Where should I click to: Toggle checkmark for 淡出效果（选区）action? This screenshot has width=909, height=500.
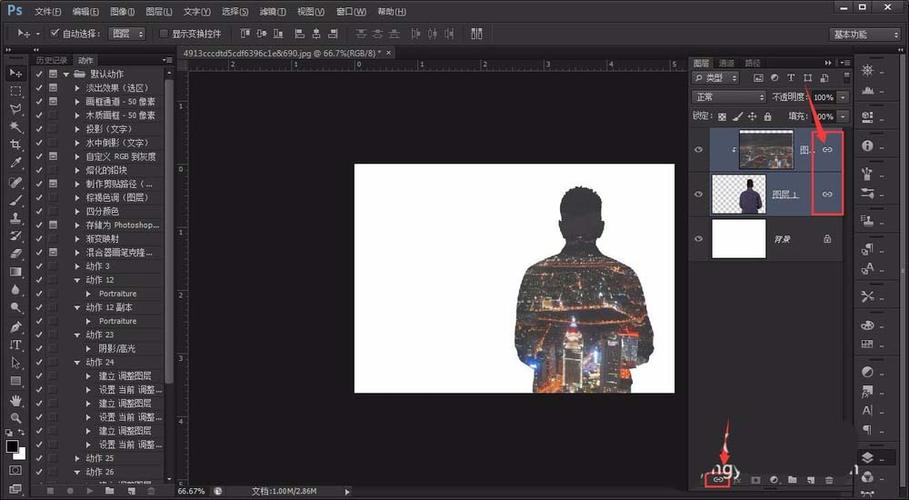[x=39, y=88]
